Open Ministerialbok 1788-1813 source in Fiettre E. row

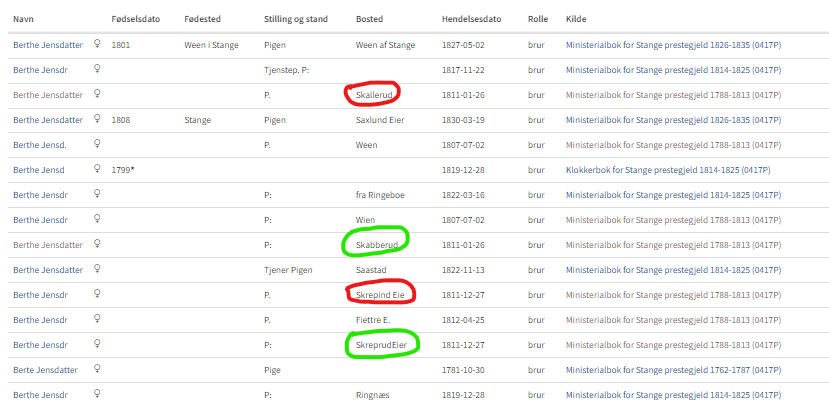click(673, 320)
